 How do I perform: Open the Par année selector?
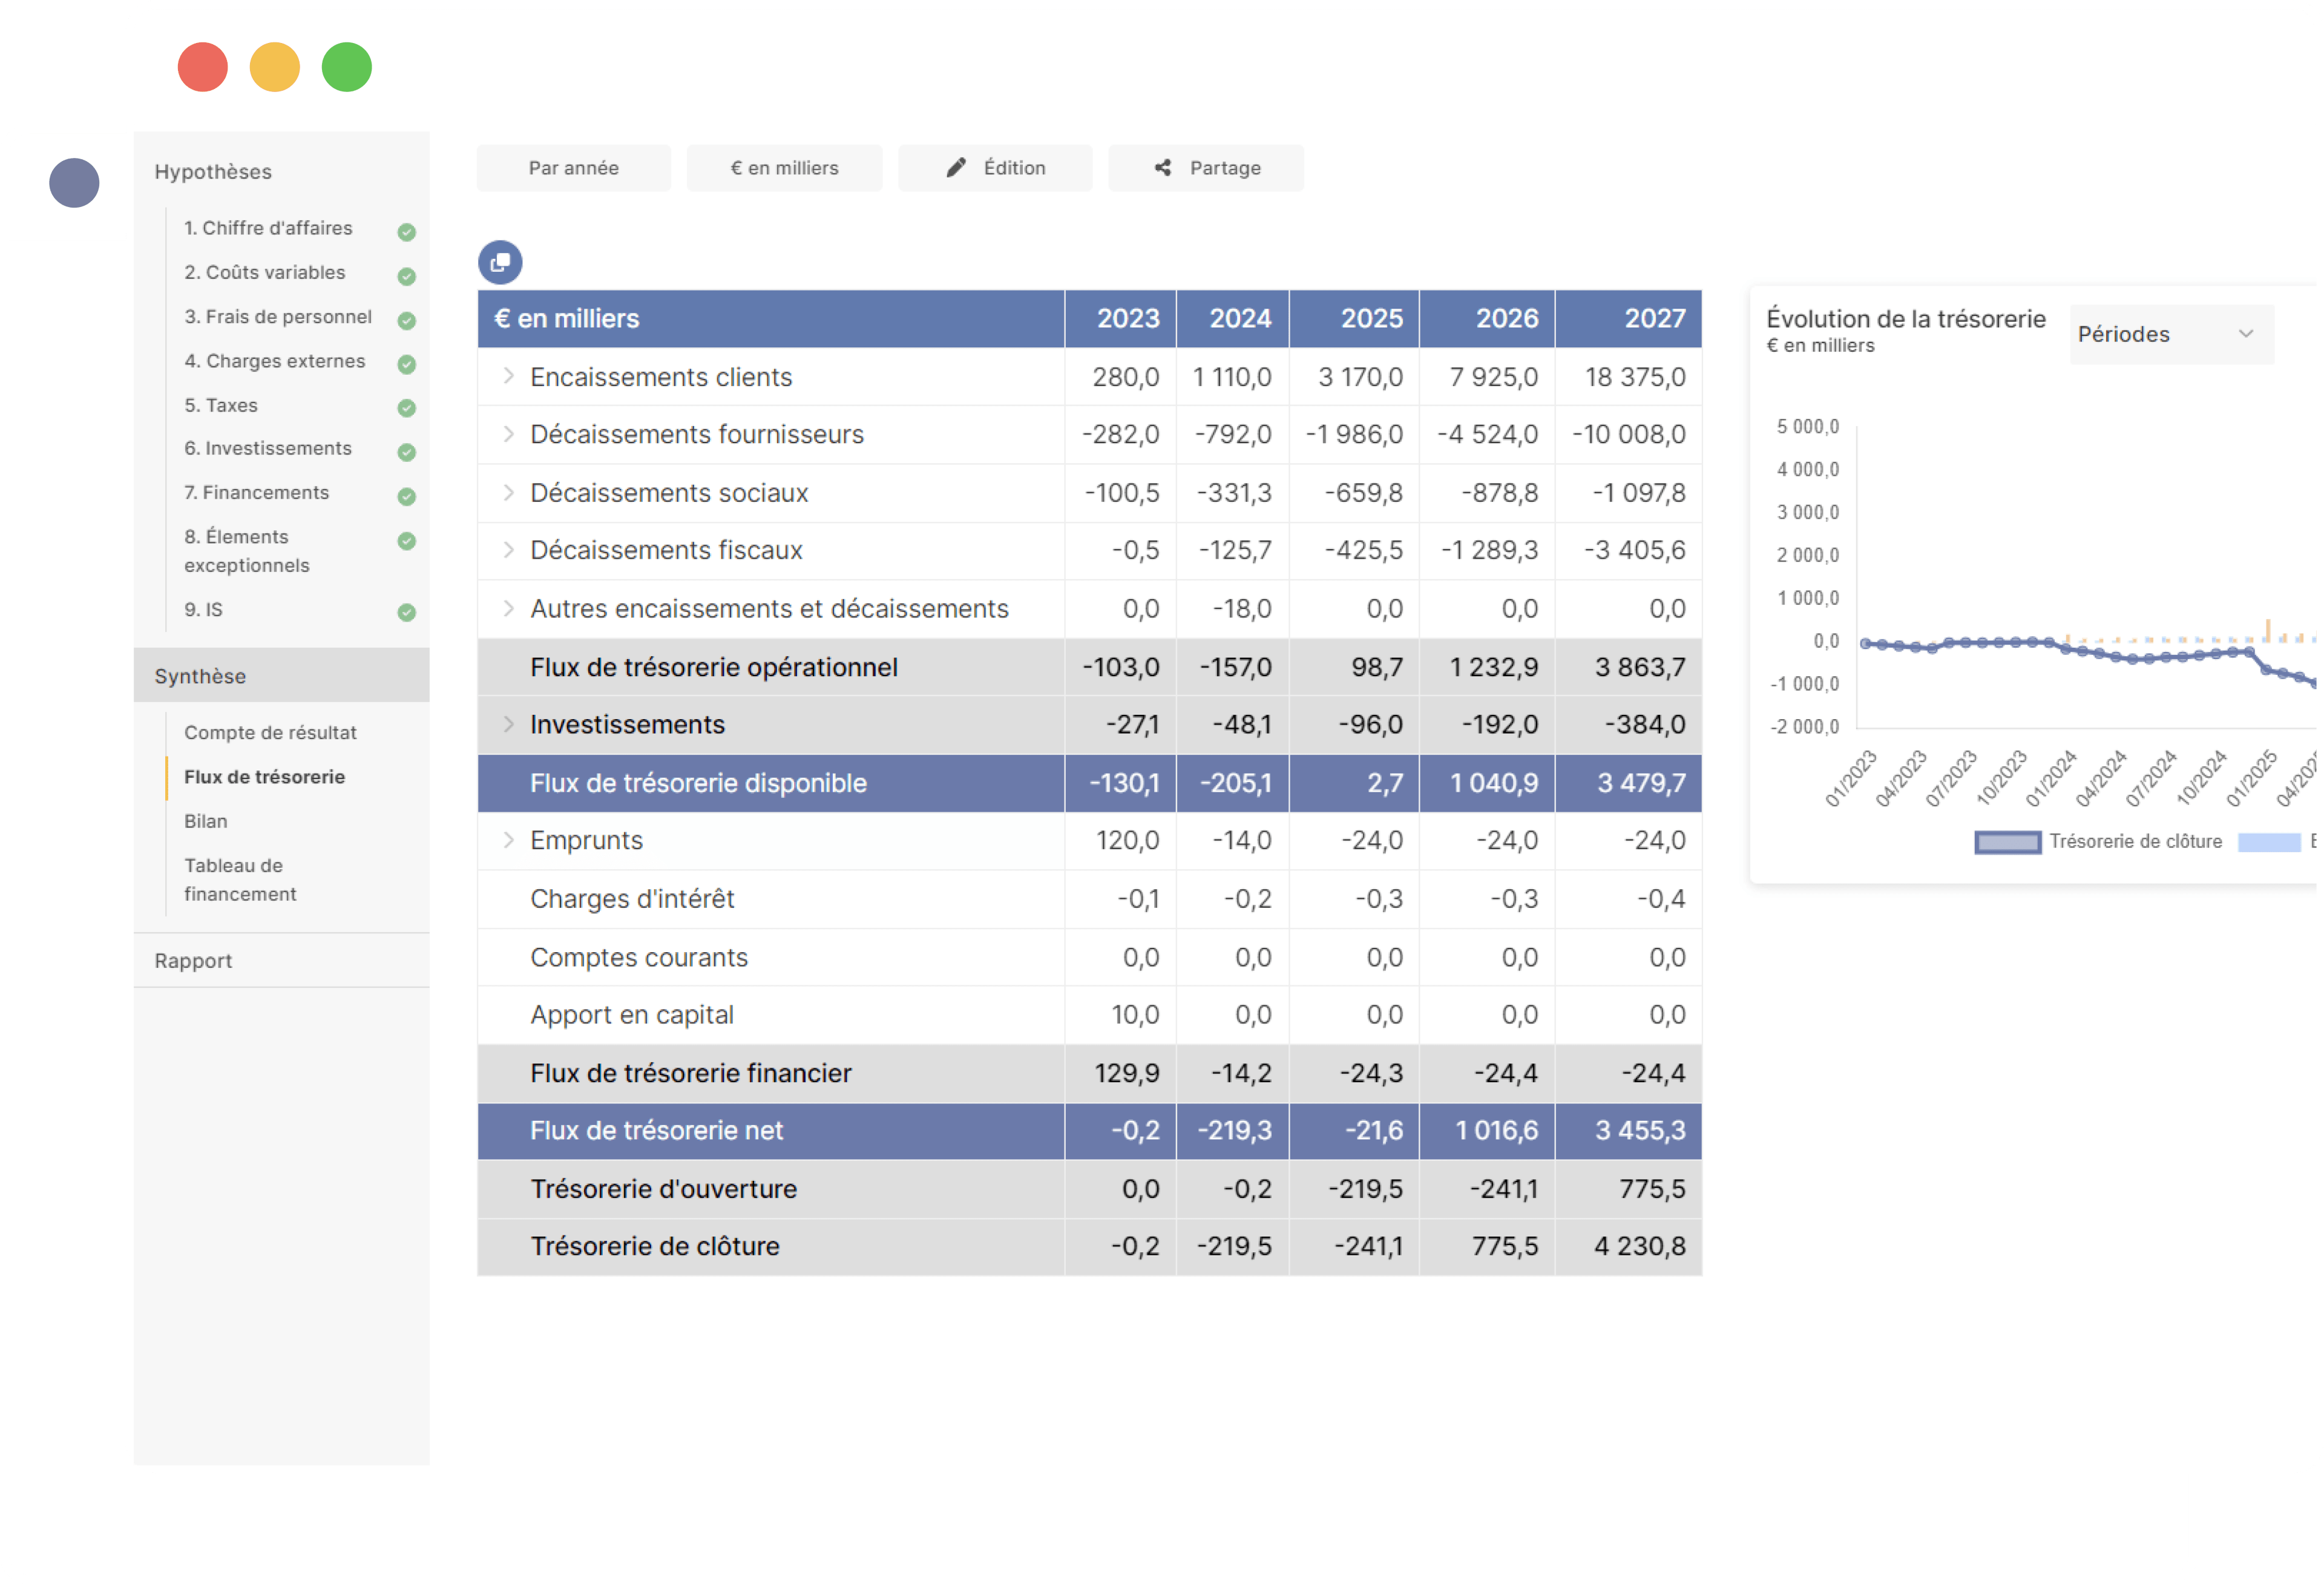574,168
